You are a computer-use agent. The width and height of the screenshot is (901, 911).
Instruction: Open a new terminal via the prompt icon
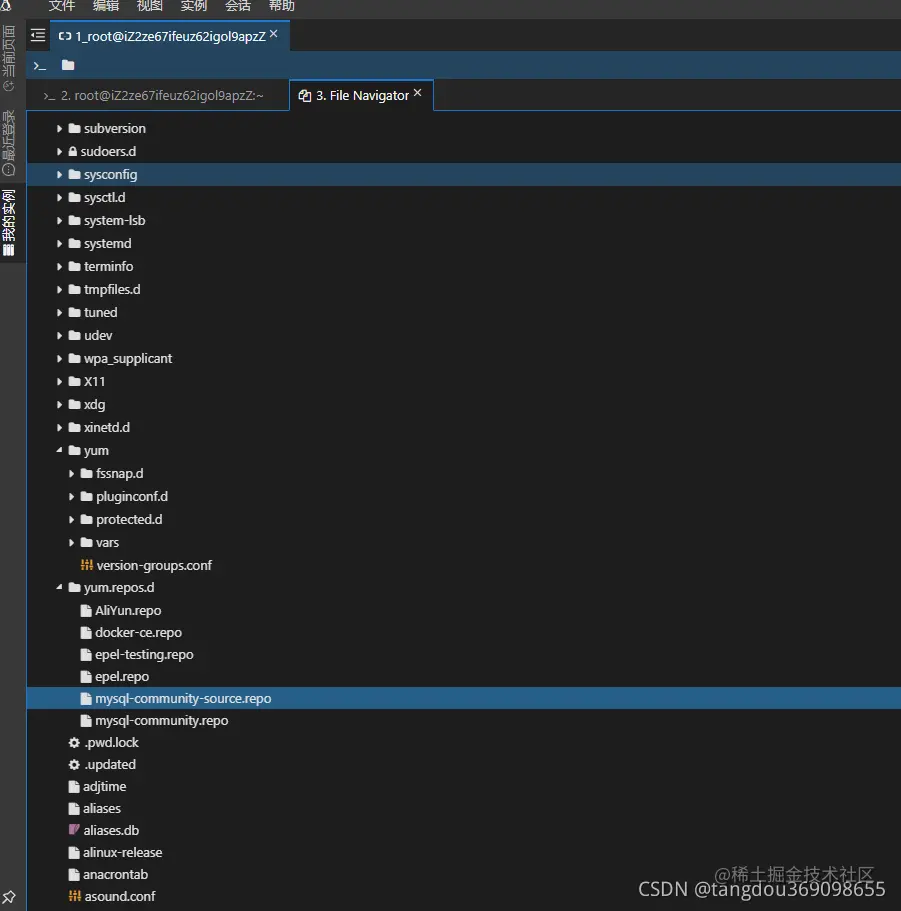coord(40,66)
